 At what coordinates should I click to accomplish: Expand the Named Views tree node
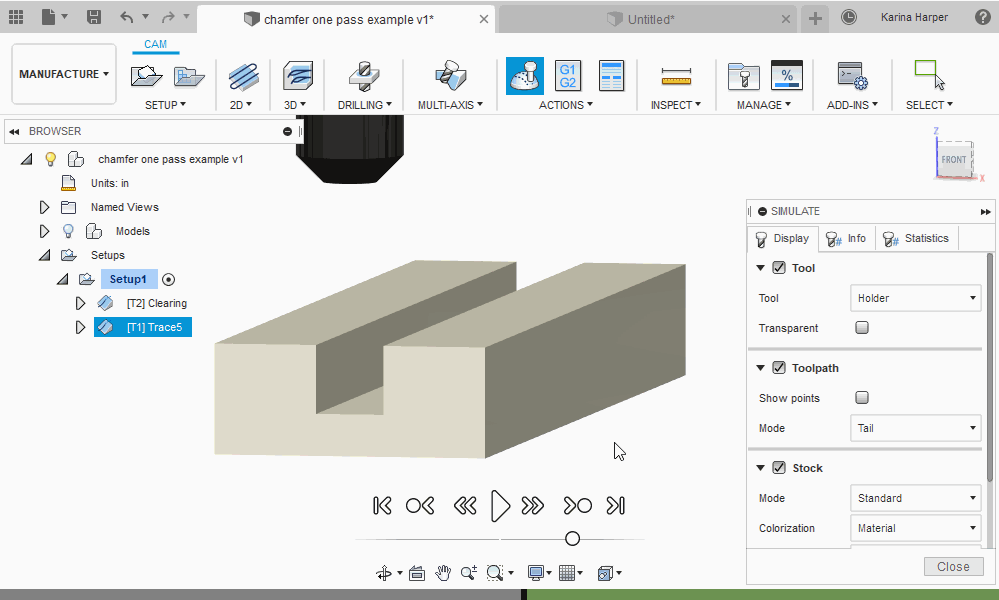(x=43, y=207)
